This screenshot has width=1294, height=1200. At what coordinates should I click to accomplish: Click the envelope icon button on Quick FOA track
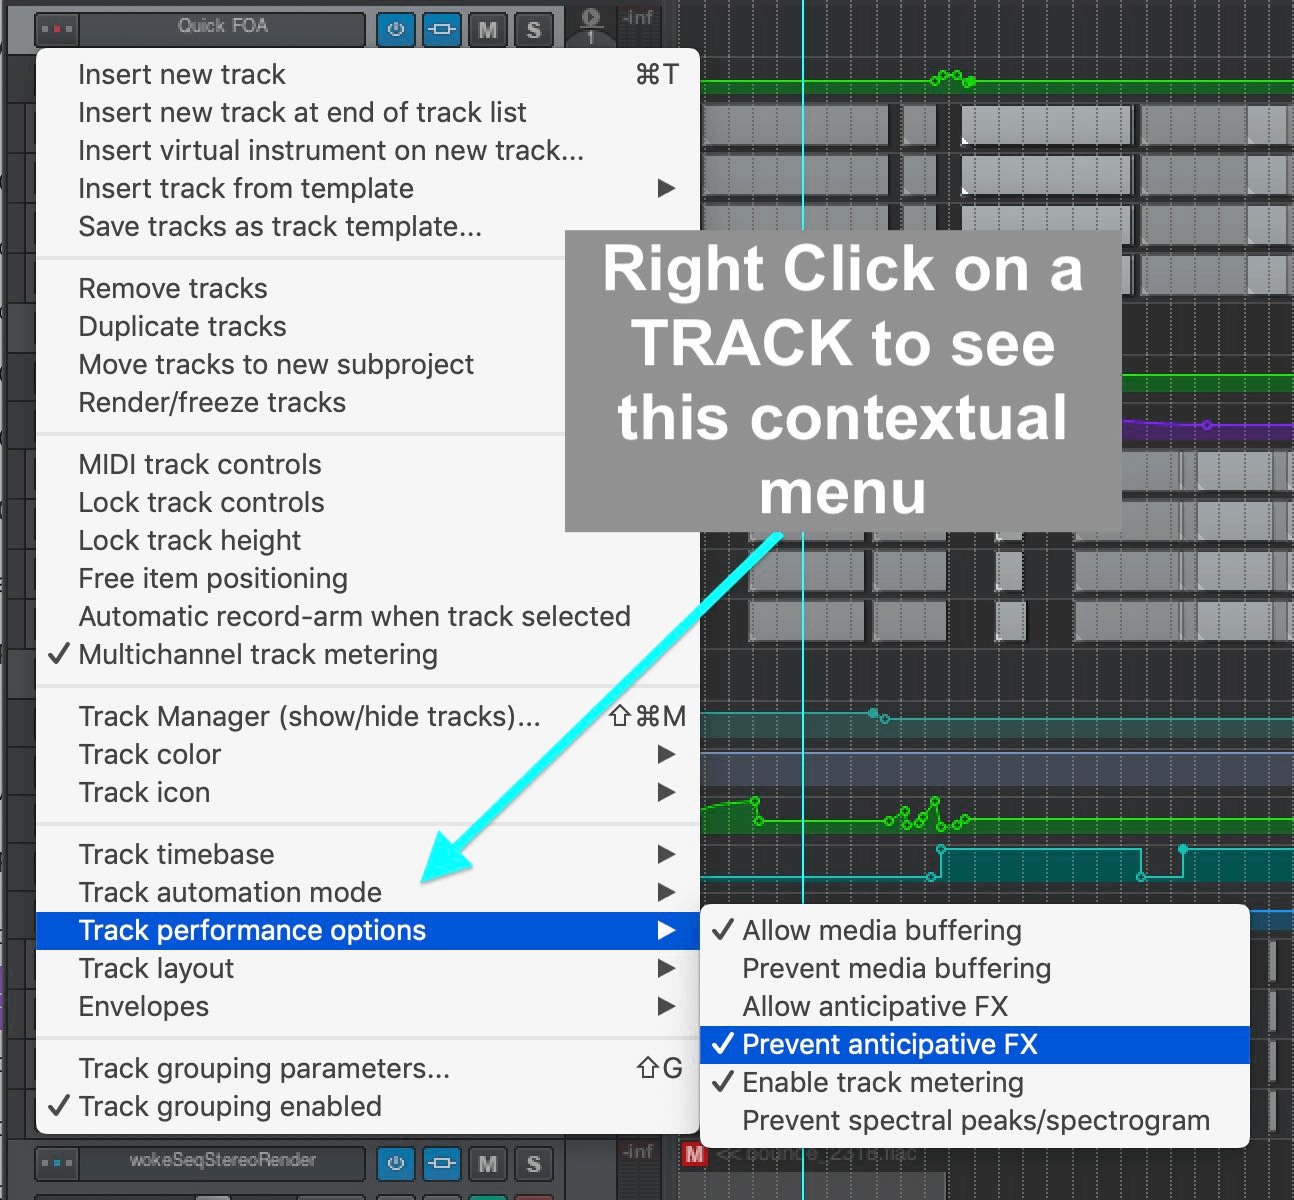(x=441, y=29)
